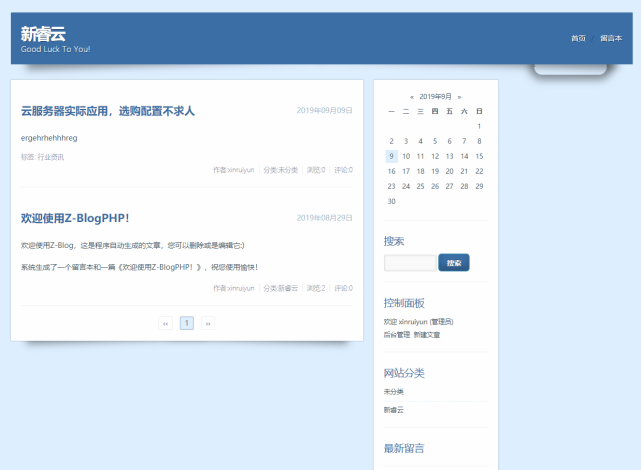Select day 9 in the calendar
642x470 pixels.
coord(391,156)
